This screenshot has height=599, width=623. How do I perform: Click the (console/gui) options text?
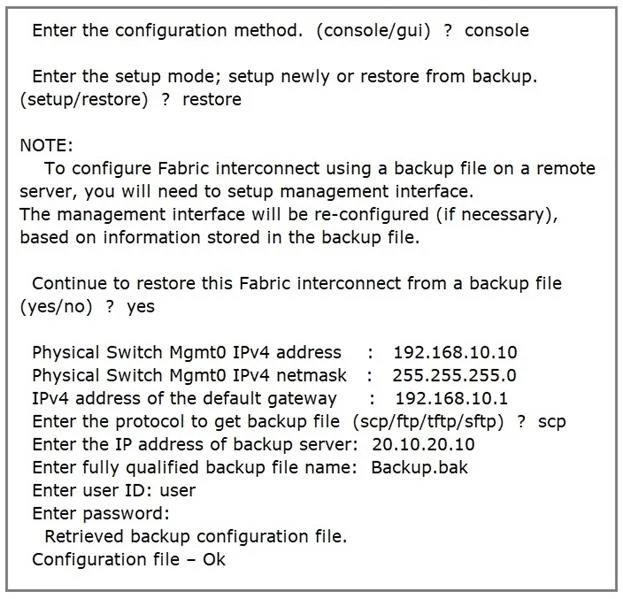(x=373, y=31)
